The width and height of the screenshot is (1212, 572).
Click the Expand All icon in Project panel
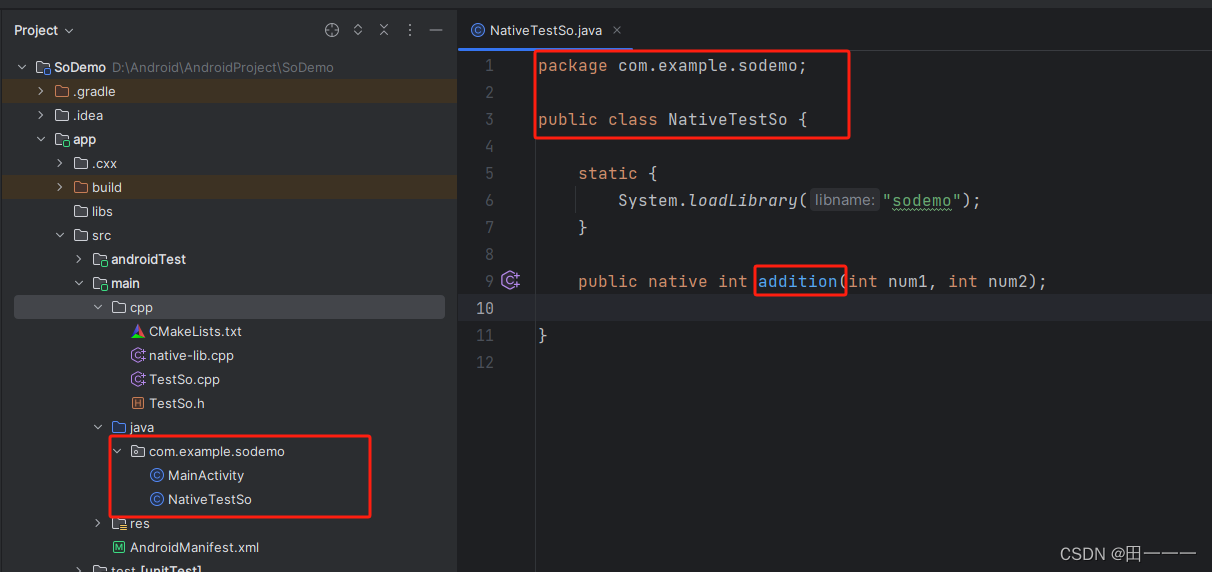point(358,31)
